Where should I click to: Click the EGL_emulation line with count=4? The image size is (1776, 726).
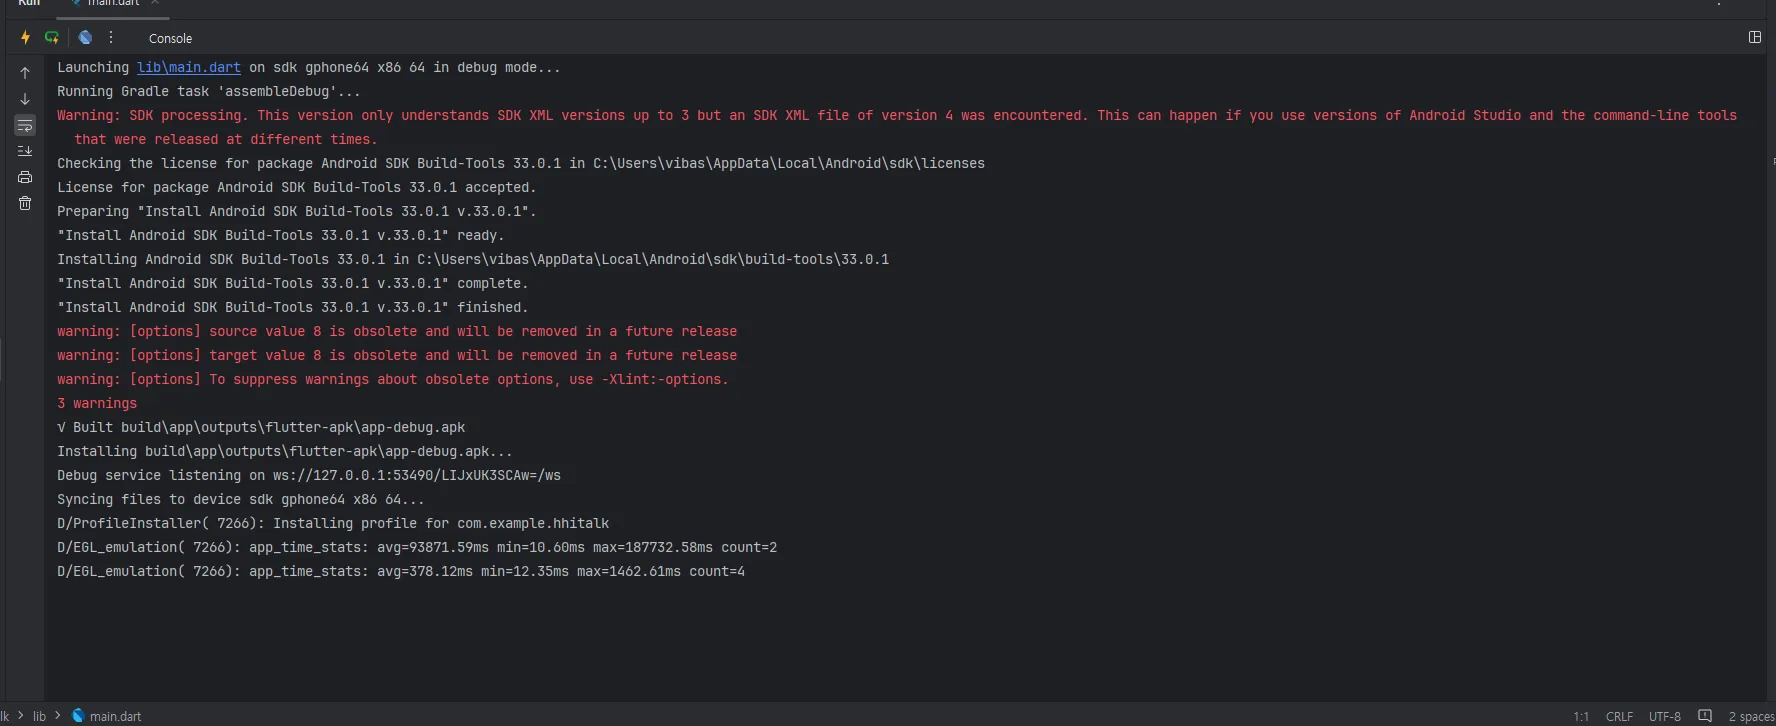pyautogui.click(x=401, y=571)
